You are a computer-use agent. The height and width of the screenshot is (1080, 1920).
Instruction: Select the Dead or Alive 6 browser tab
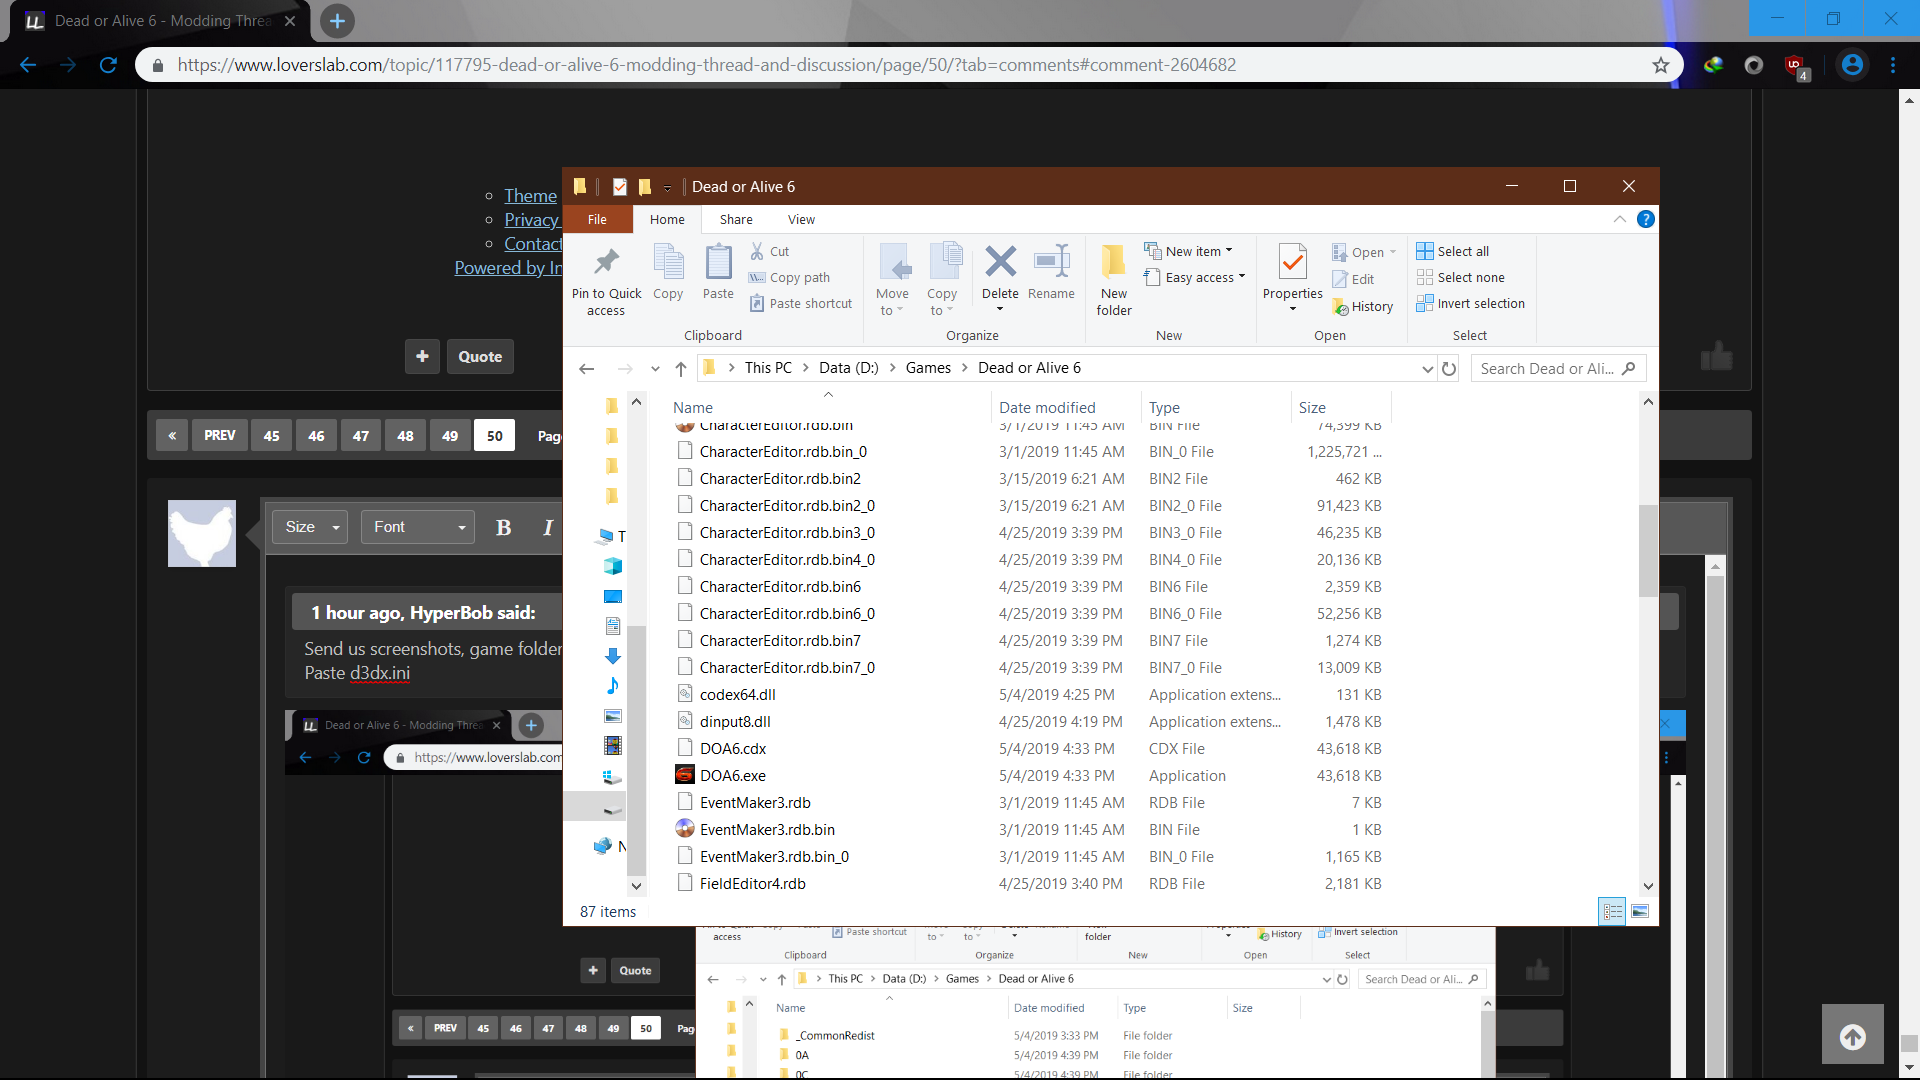160,21
